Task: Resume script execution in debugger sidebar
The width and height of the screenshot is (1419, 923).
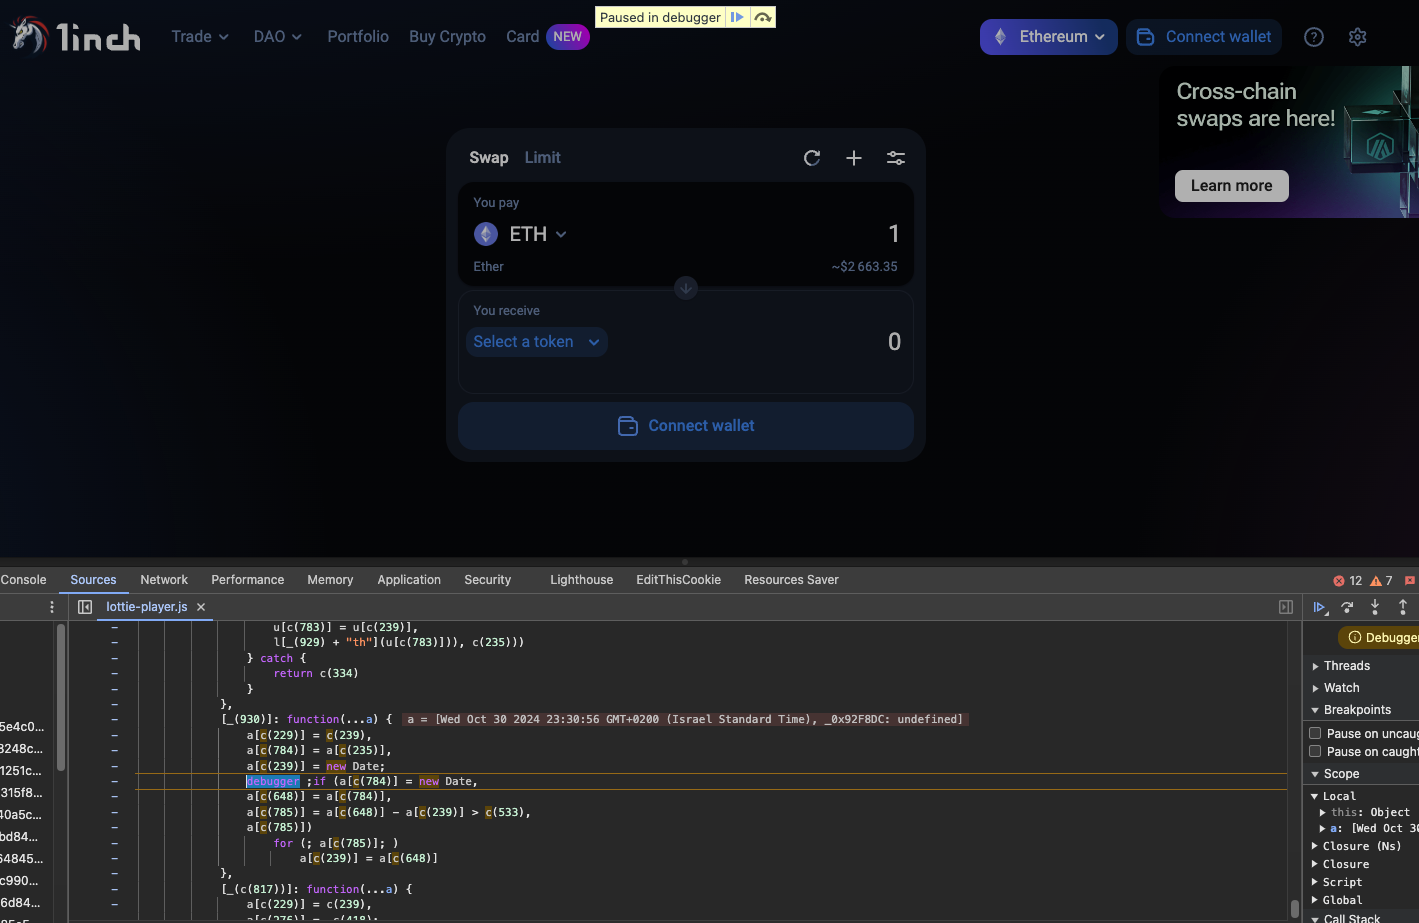Action: 1320,607
